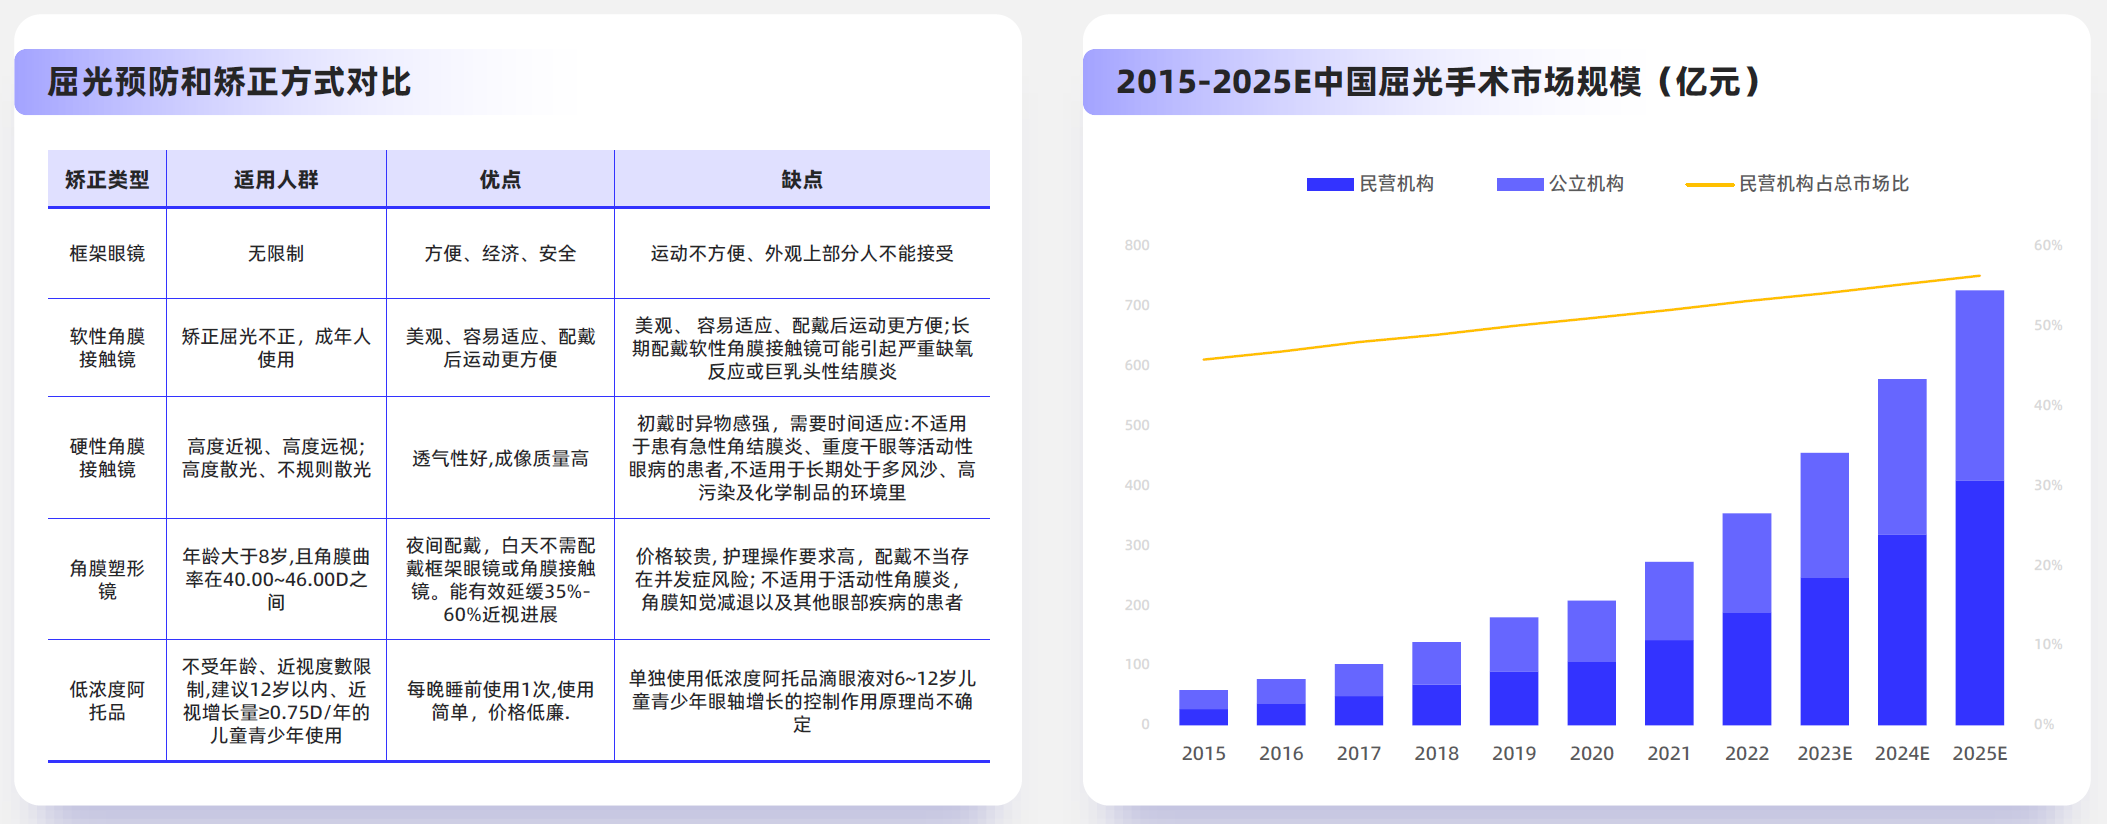The image size is (2107, 824).
Task: Click the 矫正屈光不正，成年人使用 cell
Action: [276, 348]
